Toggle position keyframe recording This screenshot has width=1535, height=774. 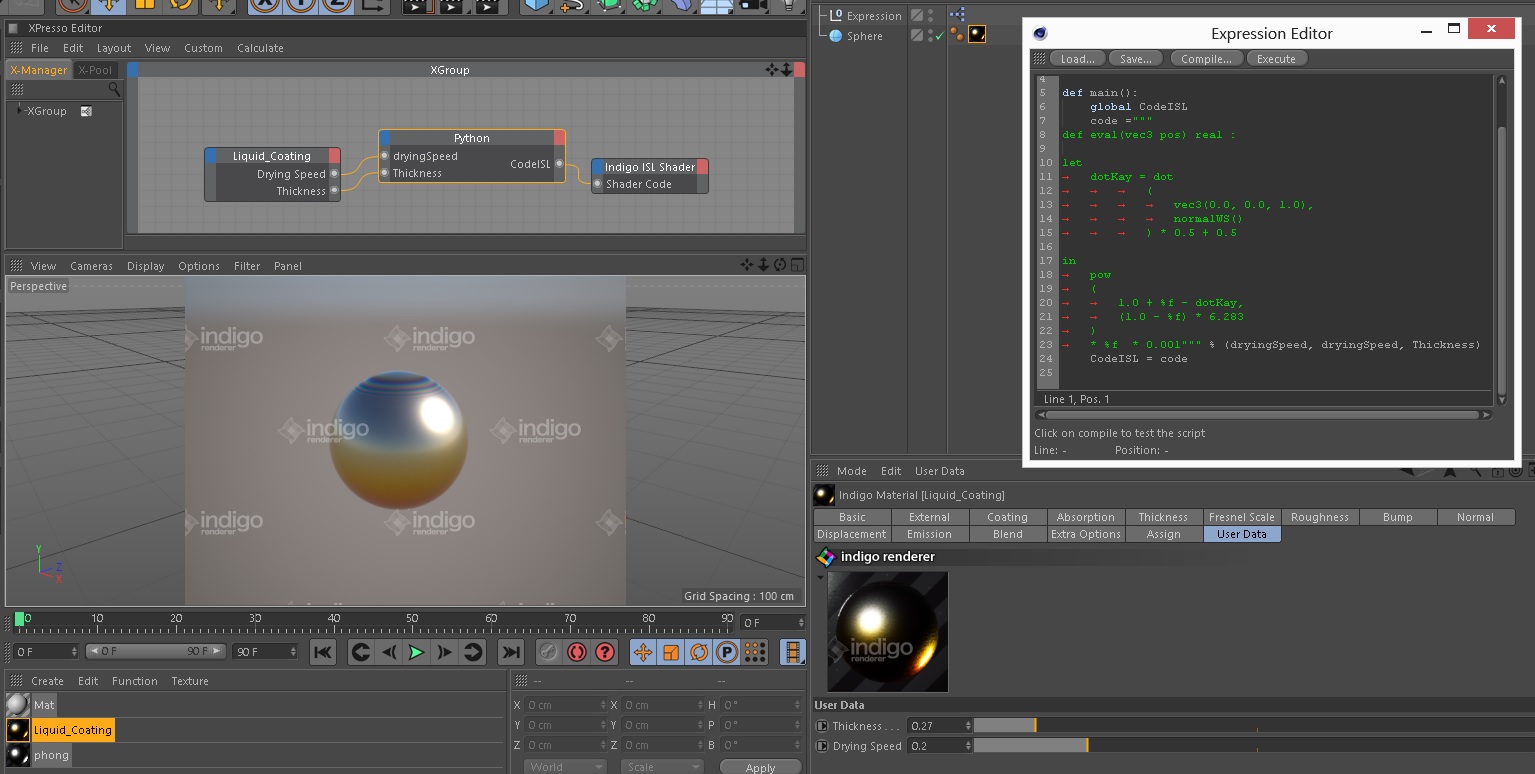(x=643, y=653)
